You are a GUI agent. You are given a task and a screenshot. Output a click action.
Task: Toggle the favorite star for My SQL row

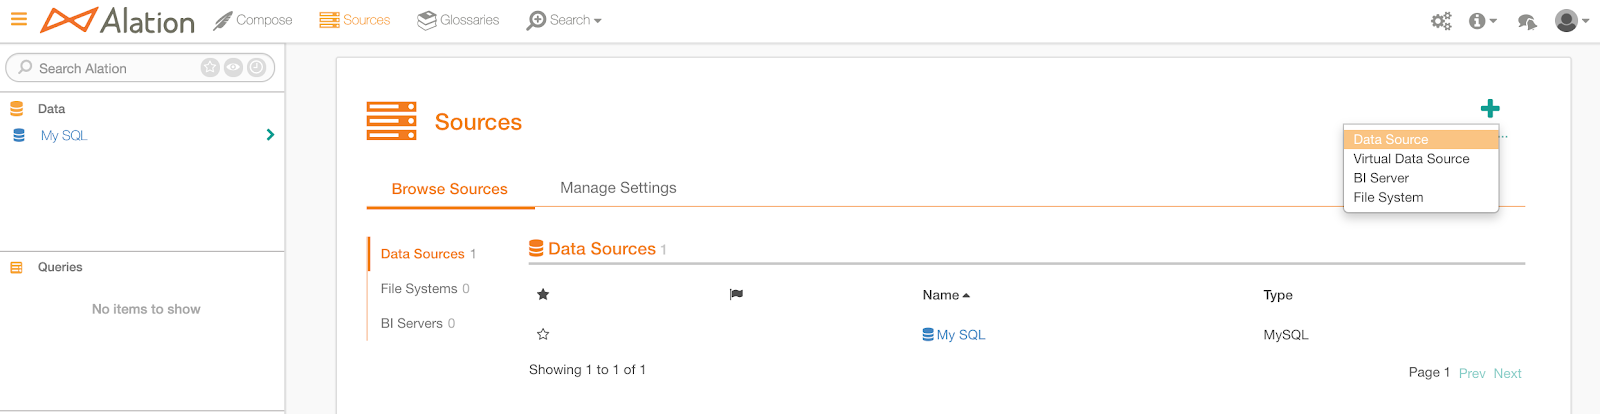pos(543,334)
